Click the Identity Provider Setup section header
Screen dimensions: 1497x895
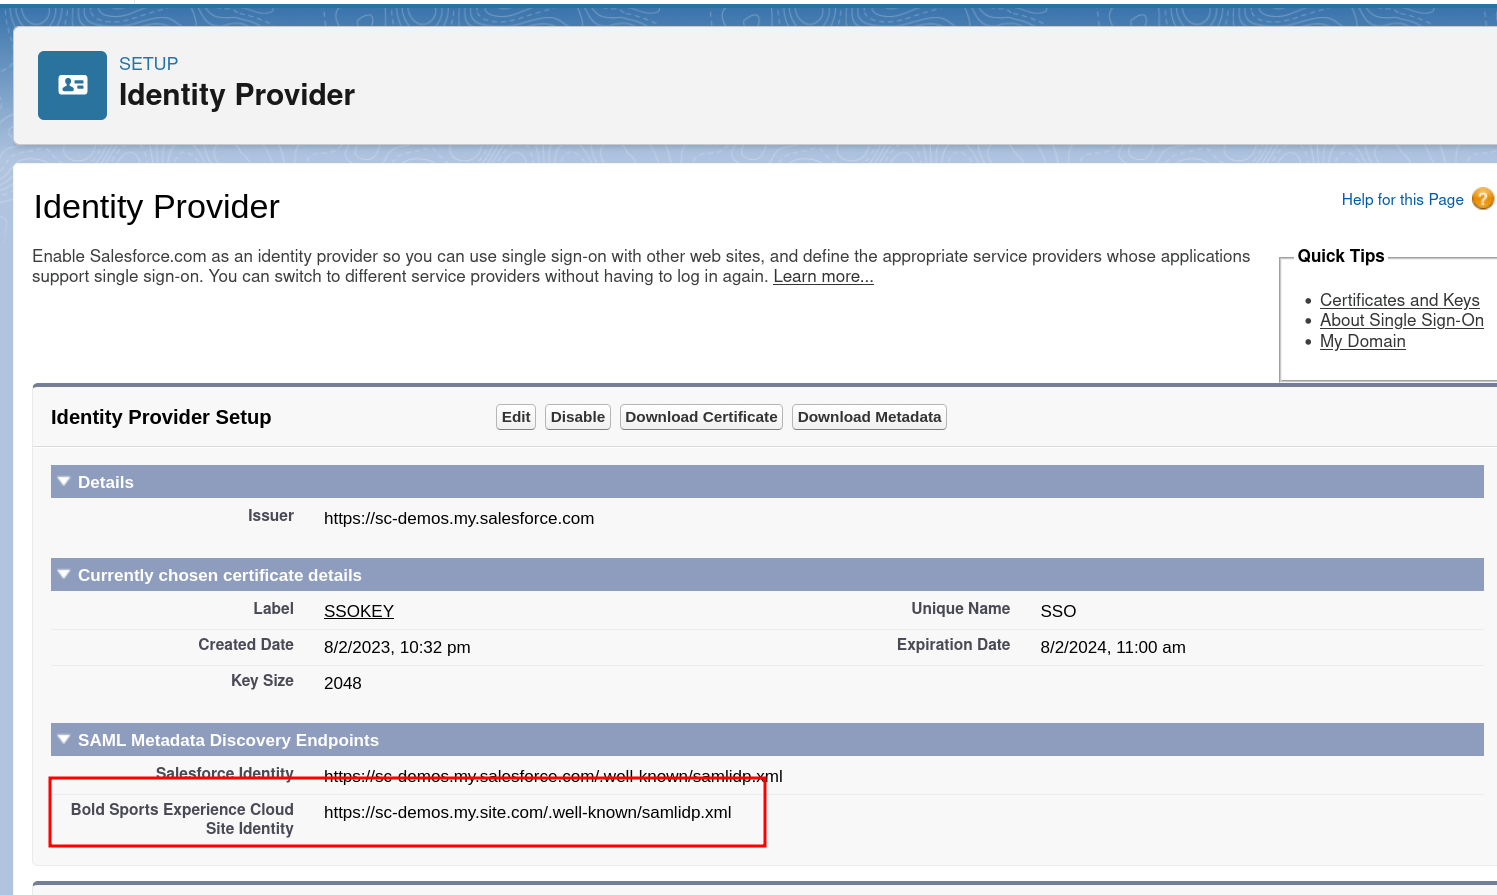161,416
